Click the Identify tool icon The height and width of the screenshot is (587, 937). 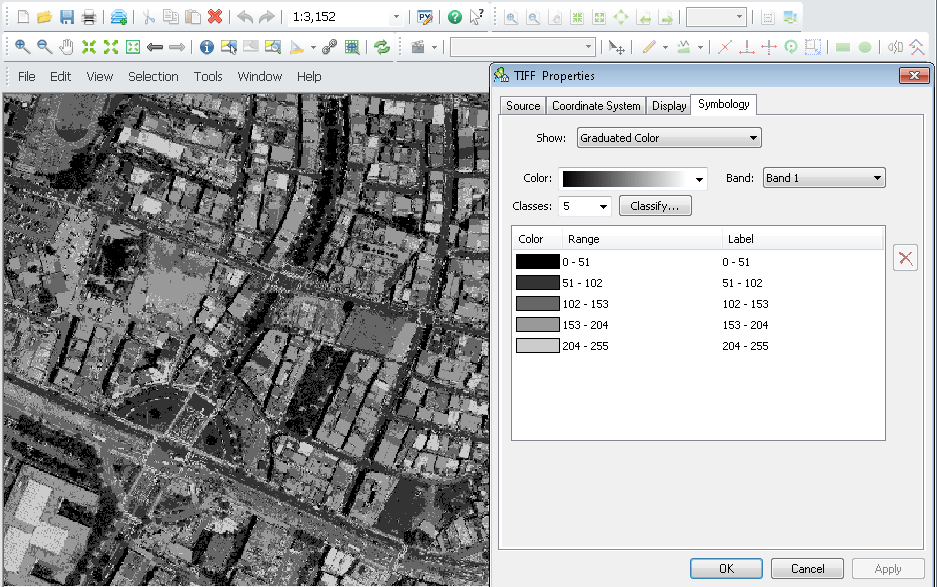(x=205, y=46)
